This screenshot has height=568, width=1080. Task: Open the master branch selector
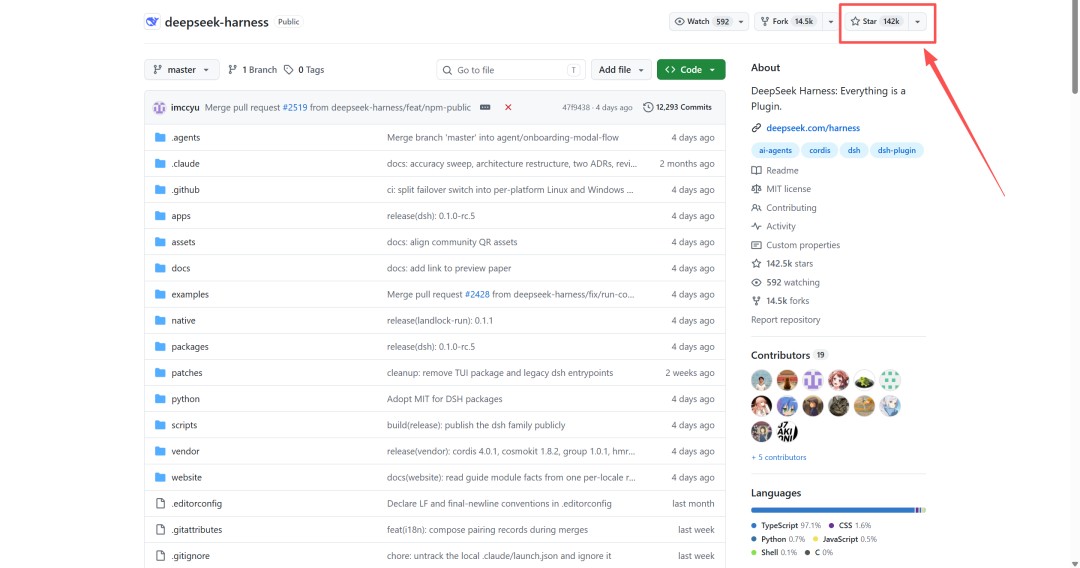[182, 70]
